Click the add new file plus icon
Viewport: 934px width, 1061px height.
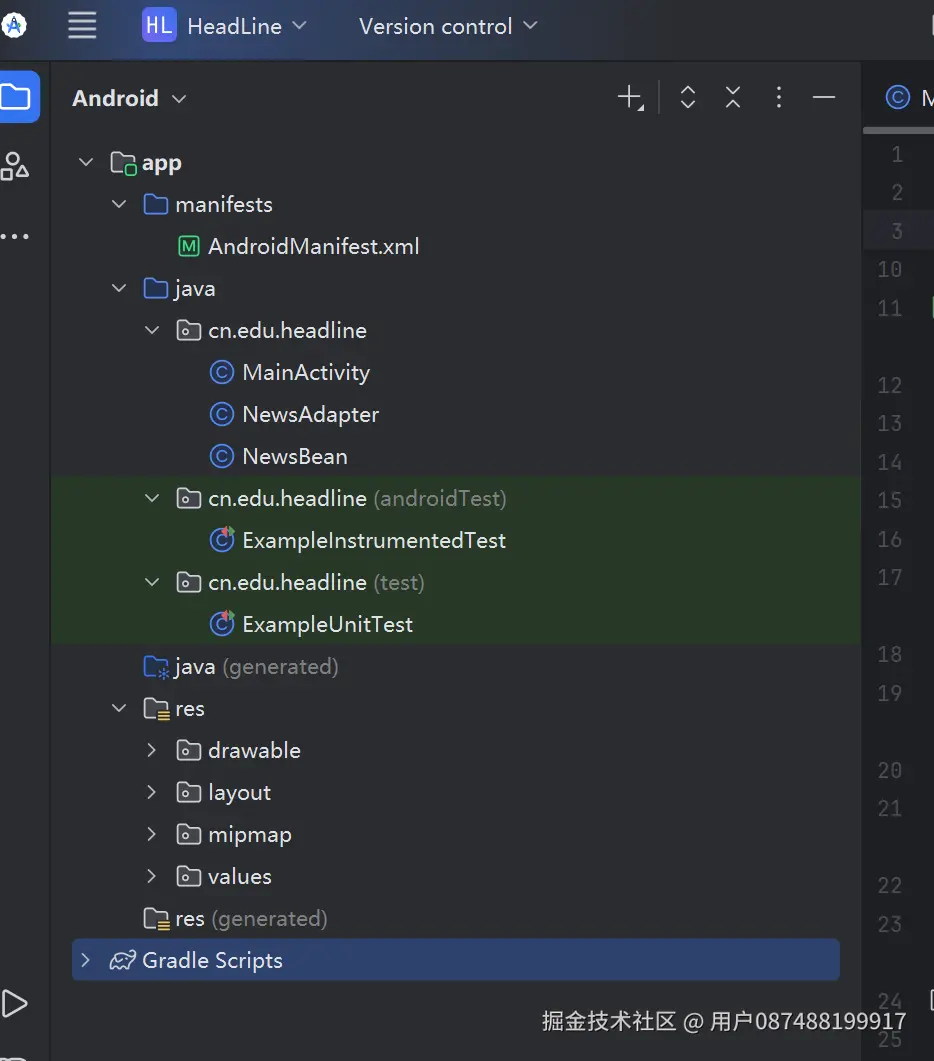click(629, 97)
